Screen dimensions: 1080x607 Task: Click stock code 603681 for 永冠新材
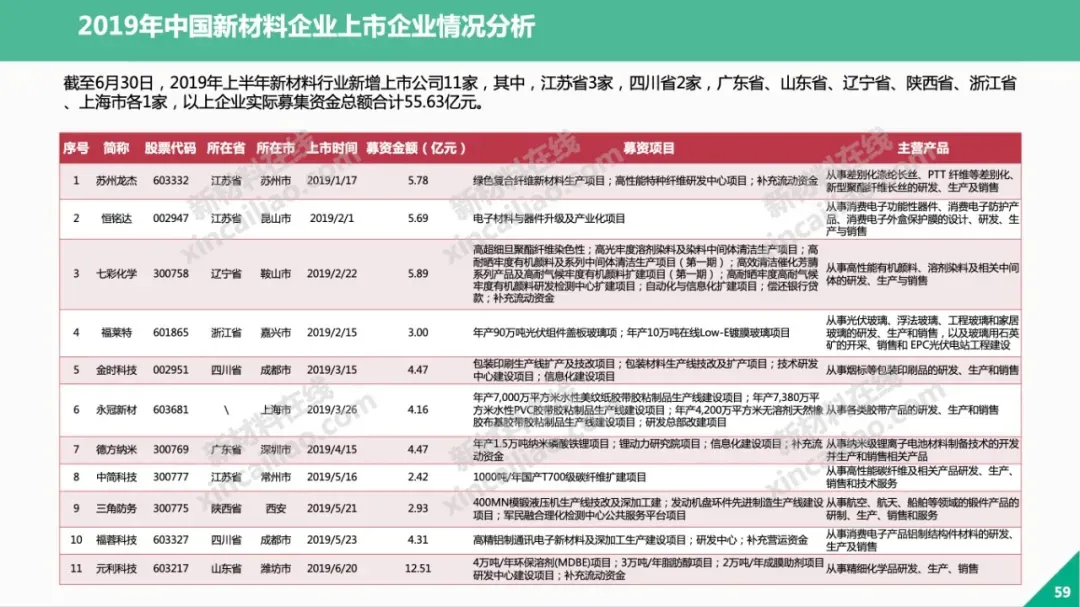tap(170, 410)
